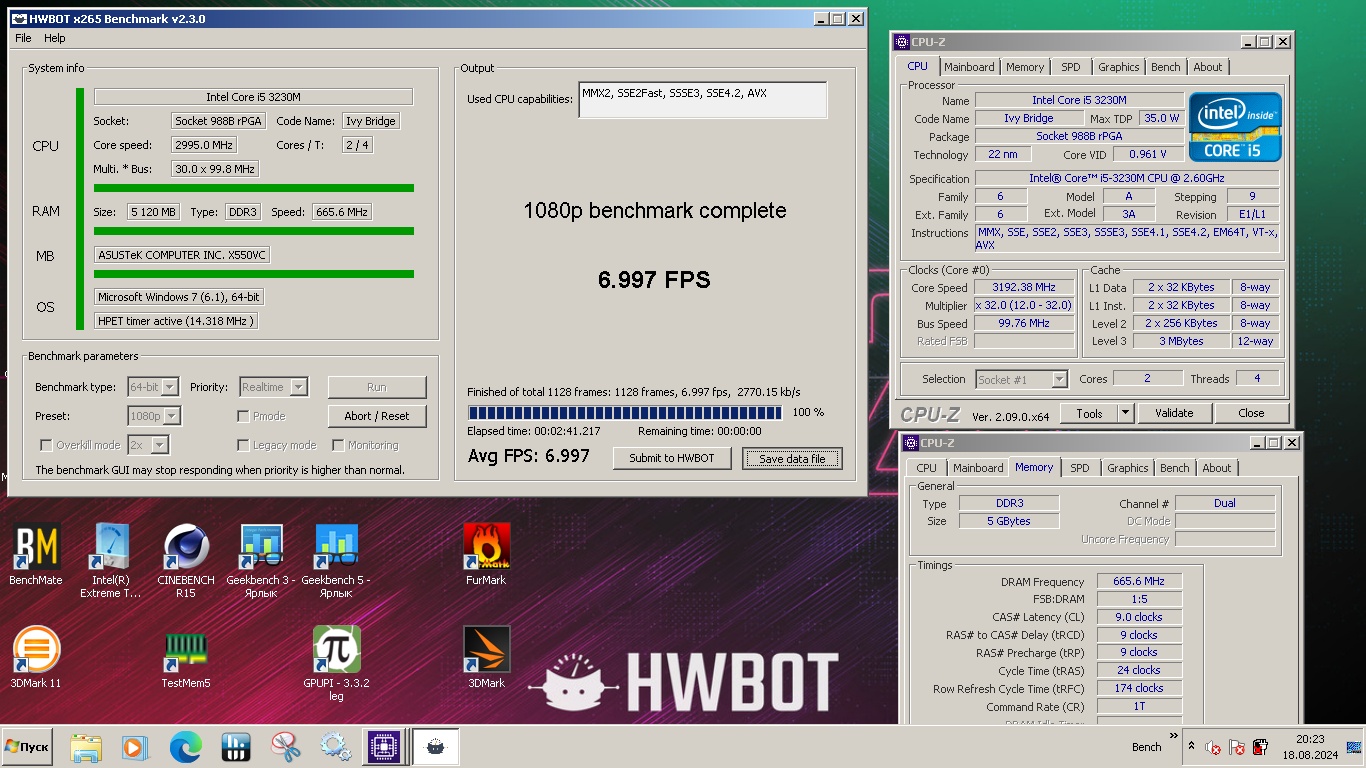The width and height of the screenshot is (1366, 768).
Task: Click the Abort / Reset button
Action: (x=377, y=416)
